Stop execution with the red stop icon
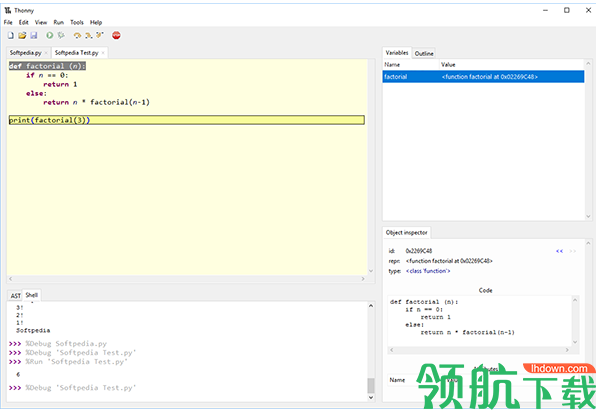This screenshot has width=596, height=416. (x=116, y=35)
